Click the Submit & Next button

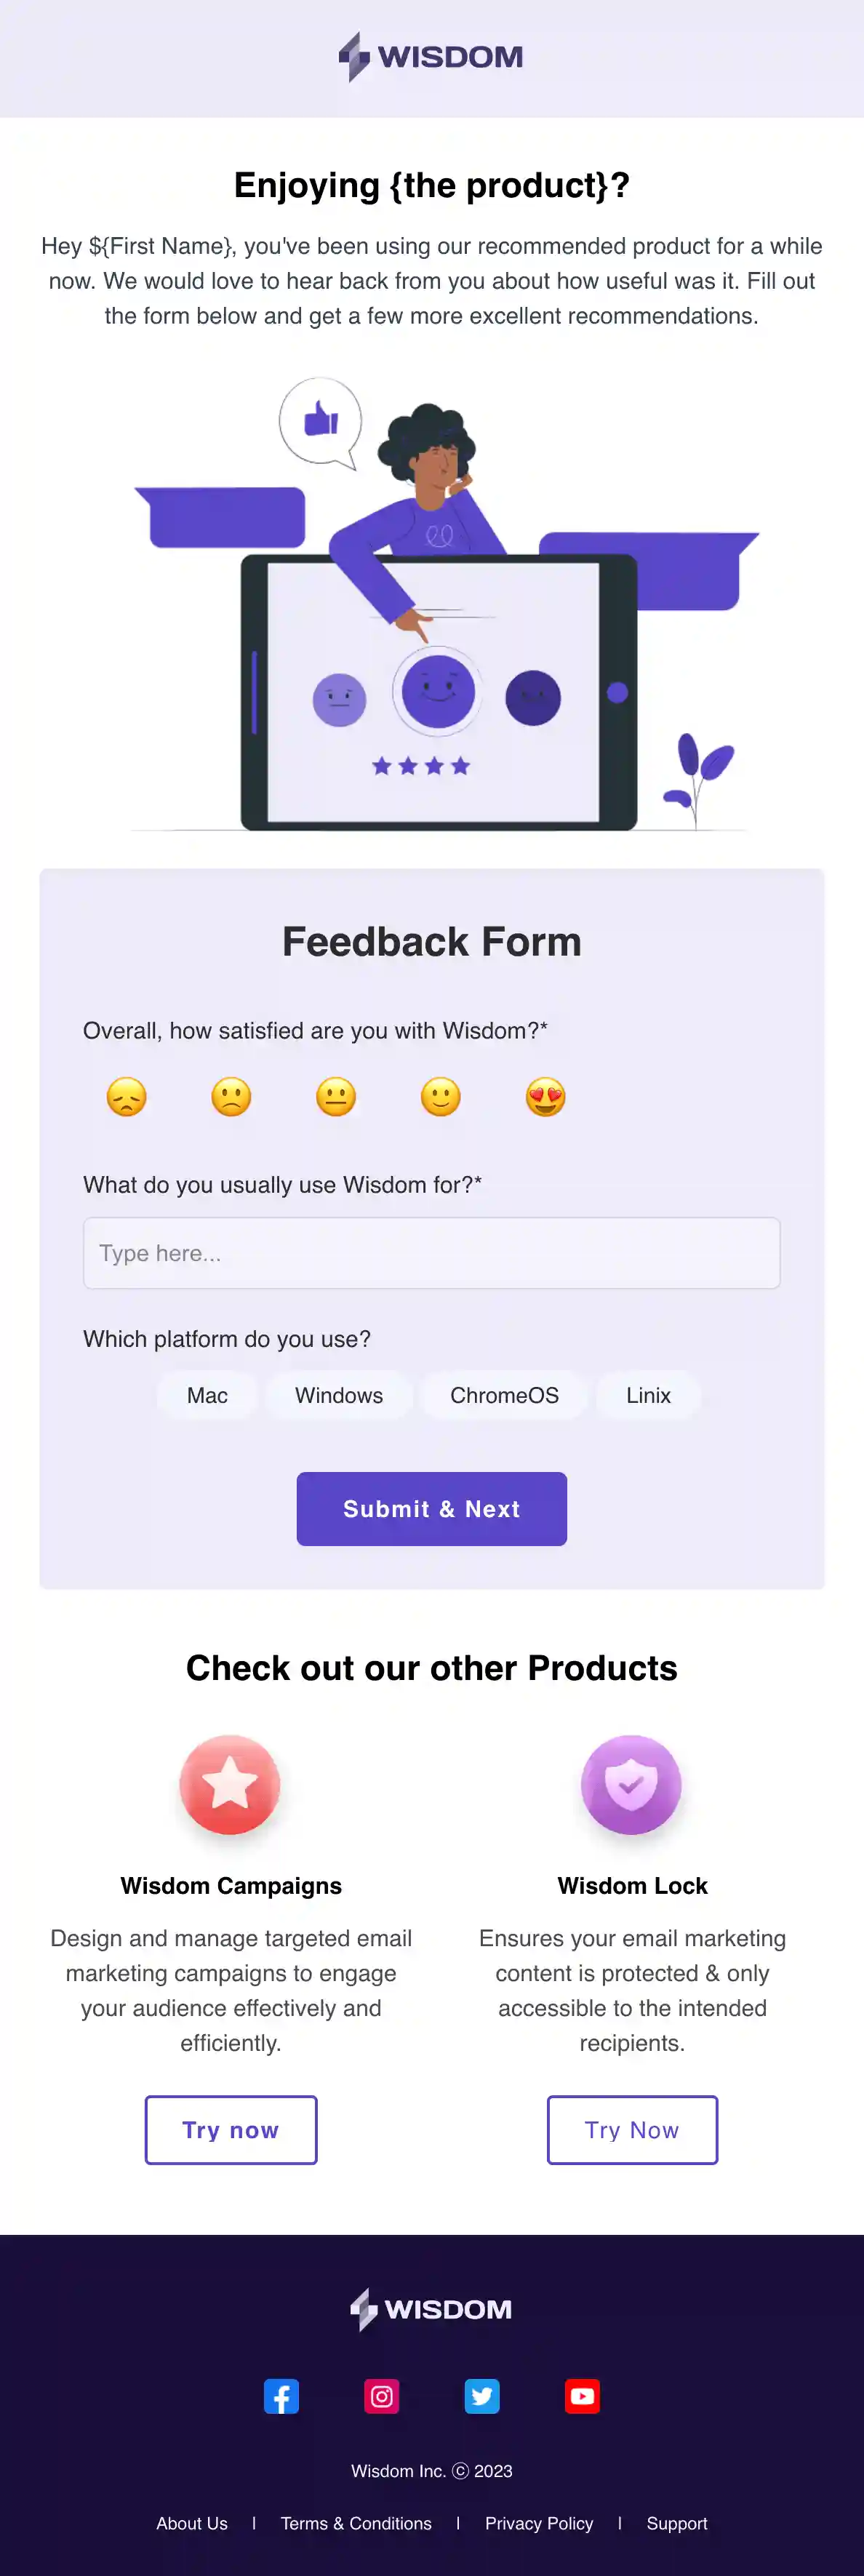(x=431, y=1509)
